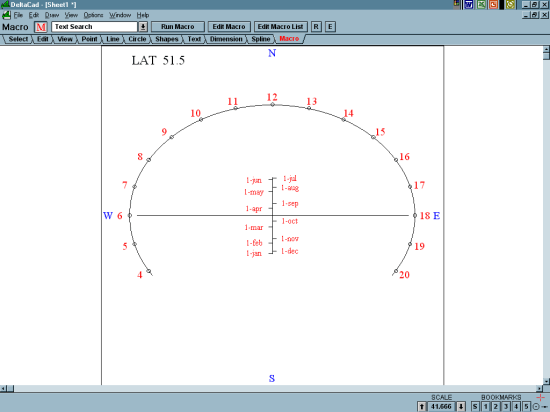
Task: Switch to the Circle tab
Action: (x=137, y=39)
